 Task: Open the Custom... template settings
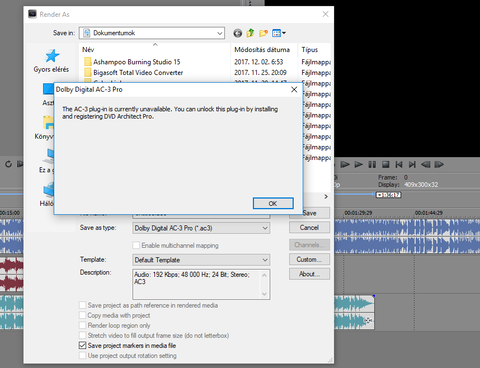pos(309,259)
